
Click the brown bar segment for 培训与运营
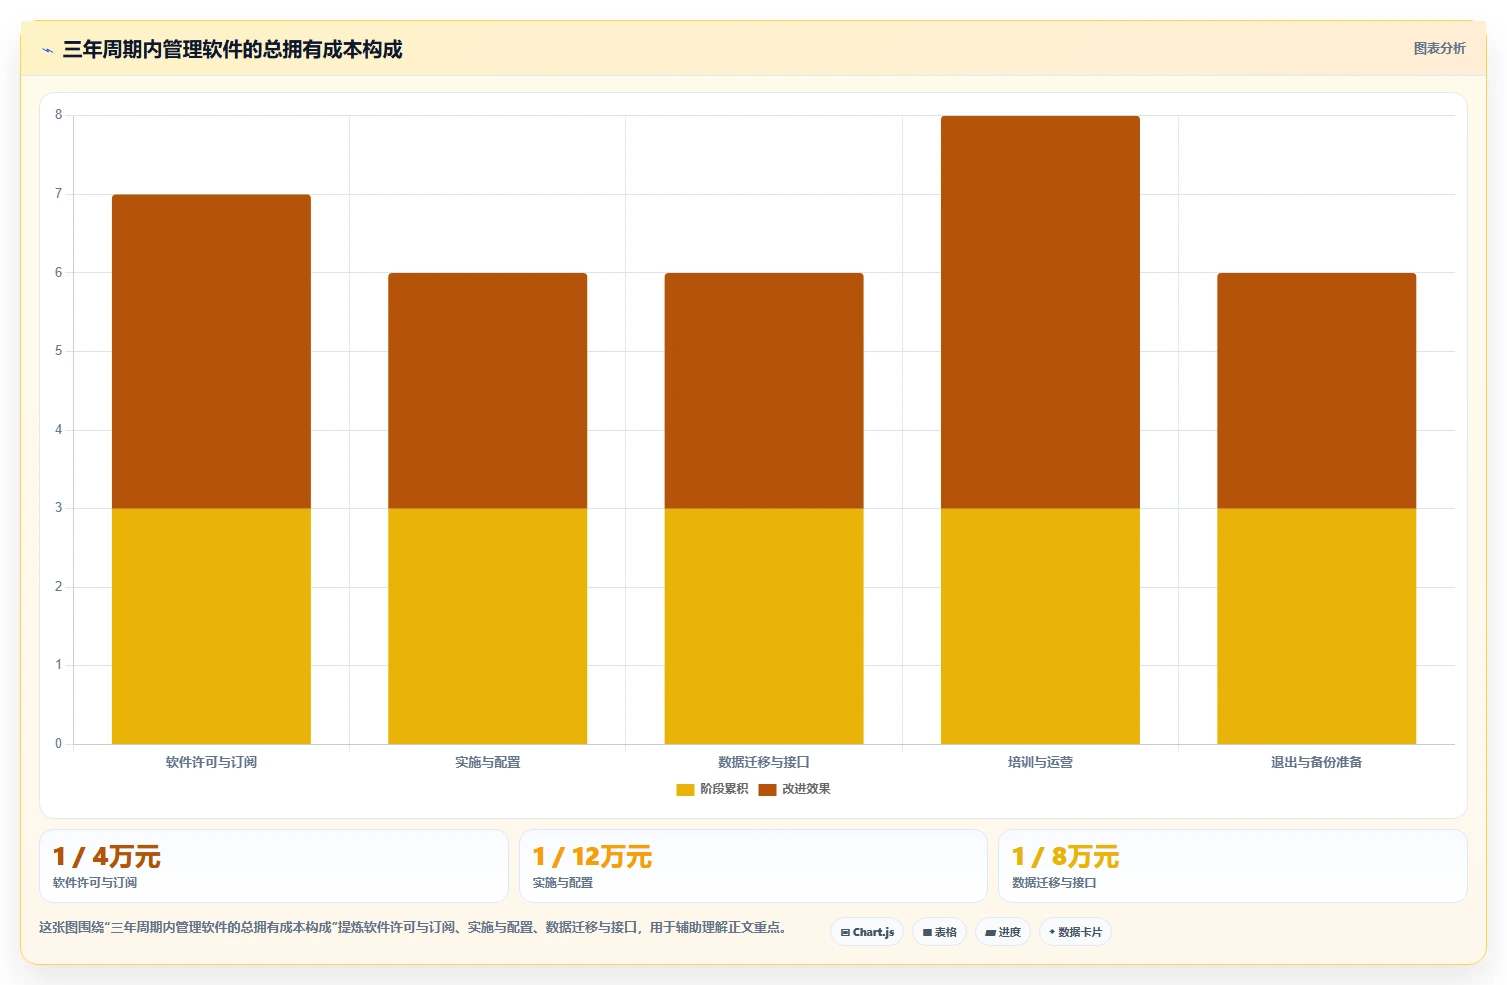1040,312
